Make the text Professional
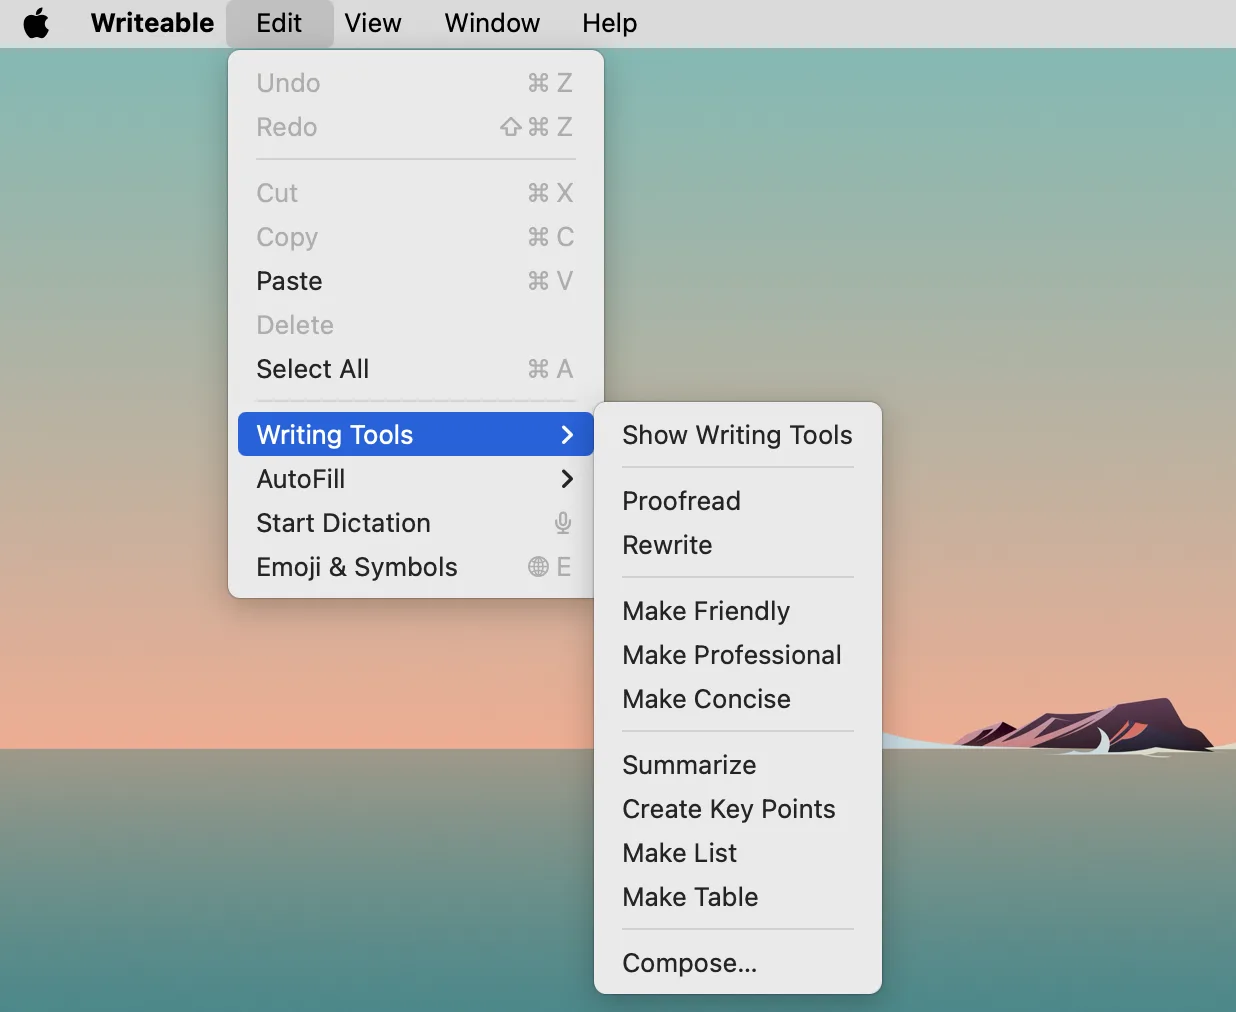 (732, 655)
